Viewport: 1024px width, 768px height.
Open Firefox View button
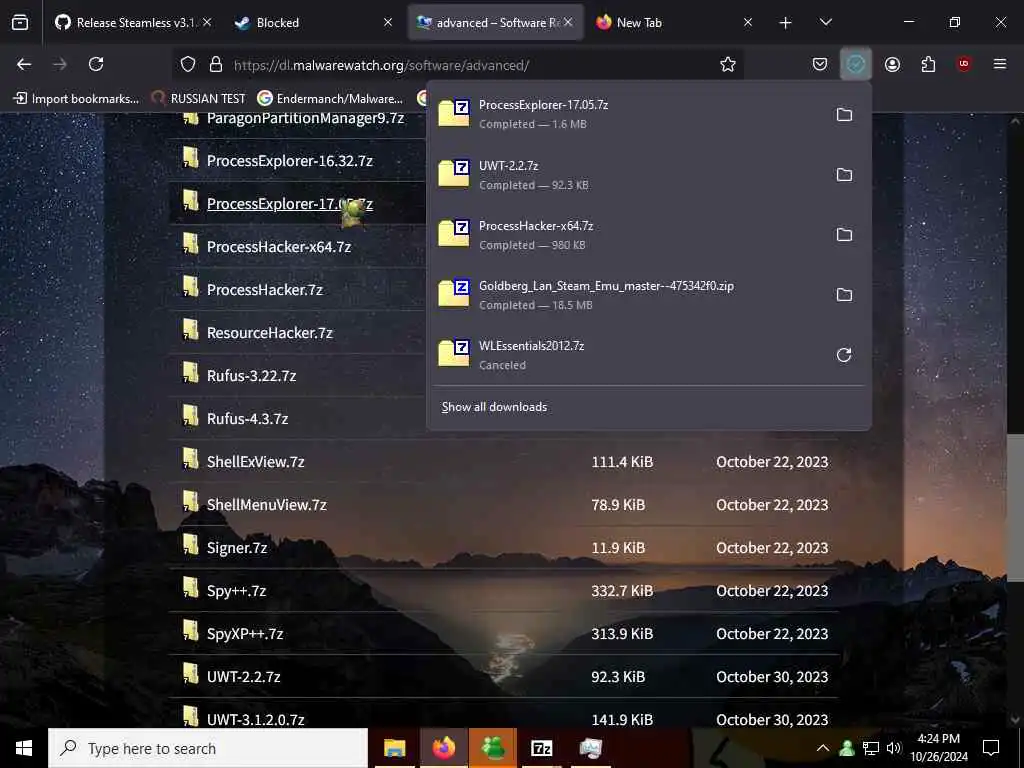pyautogui.click(x=20, y=22)
